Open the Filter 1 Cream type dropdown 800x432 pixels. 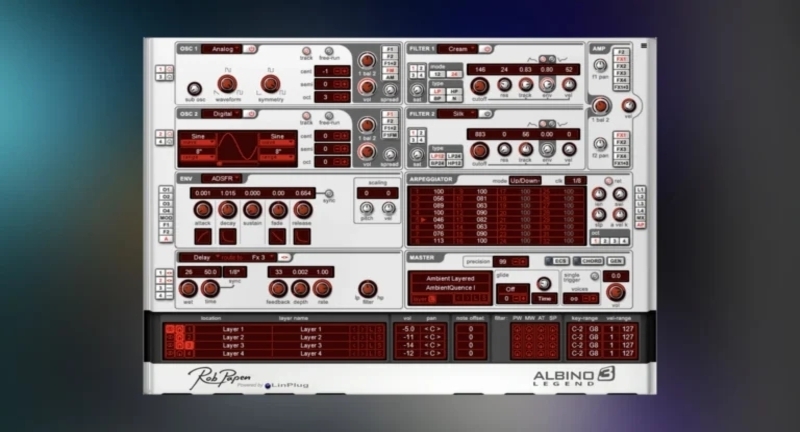[458, 49]
